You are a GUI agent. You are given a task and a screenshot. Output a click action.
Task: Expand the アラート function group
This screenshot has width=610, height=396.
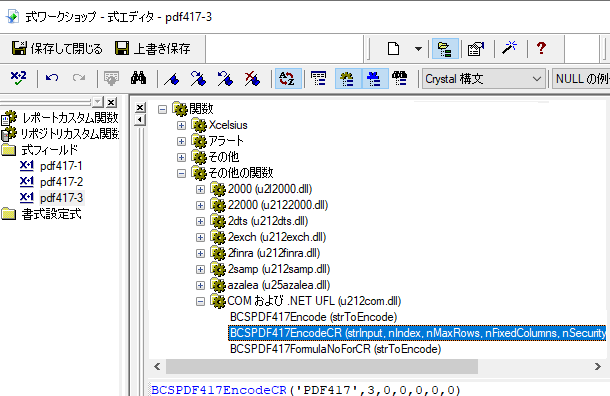click(181, 141)
